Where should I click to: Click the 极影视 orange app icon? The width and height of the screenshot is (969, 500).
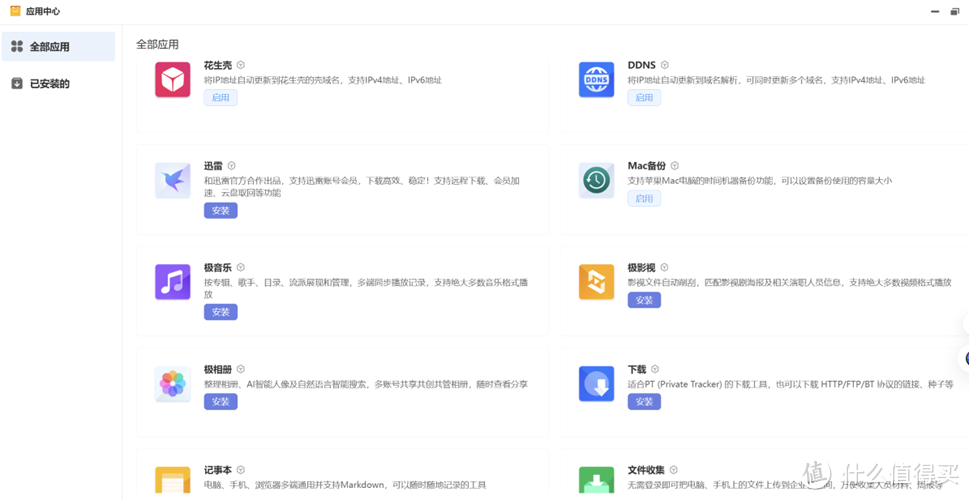[596, 282]
